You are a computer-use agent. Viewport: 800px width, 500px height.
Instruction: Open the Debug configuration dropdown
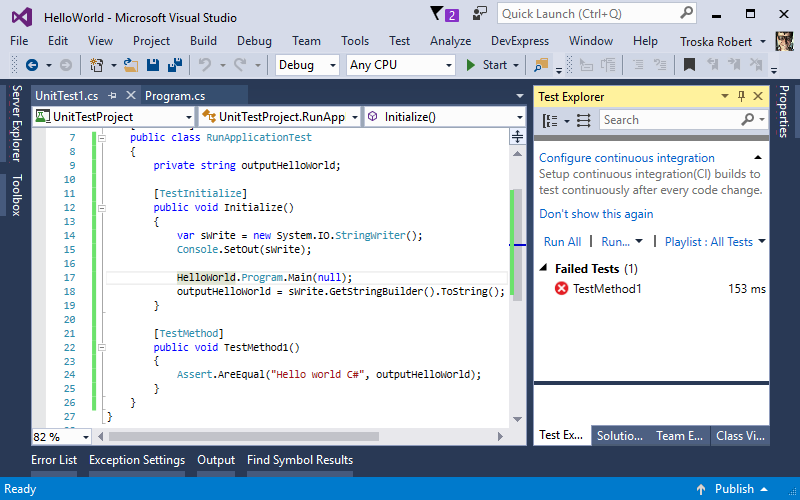[333, 65]
